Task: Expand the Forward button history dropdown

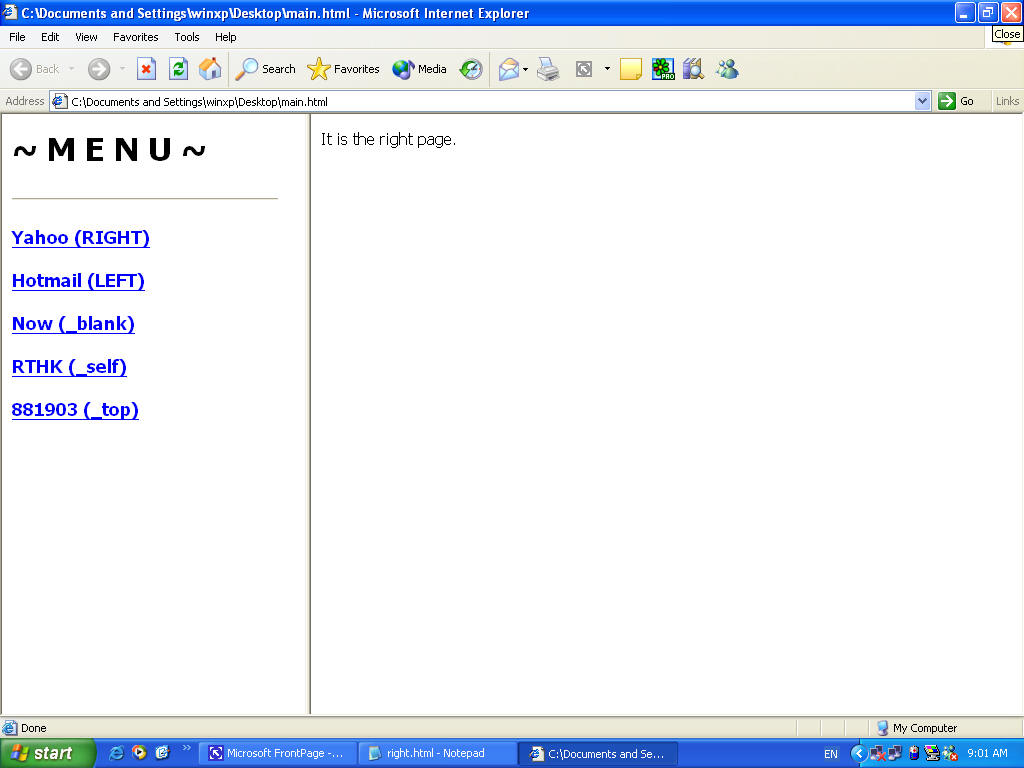Action: (122, 69)
